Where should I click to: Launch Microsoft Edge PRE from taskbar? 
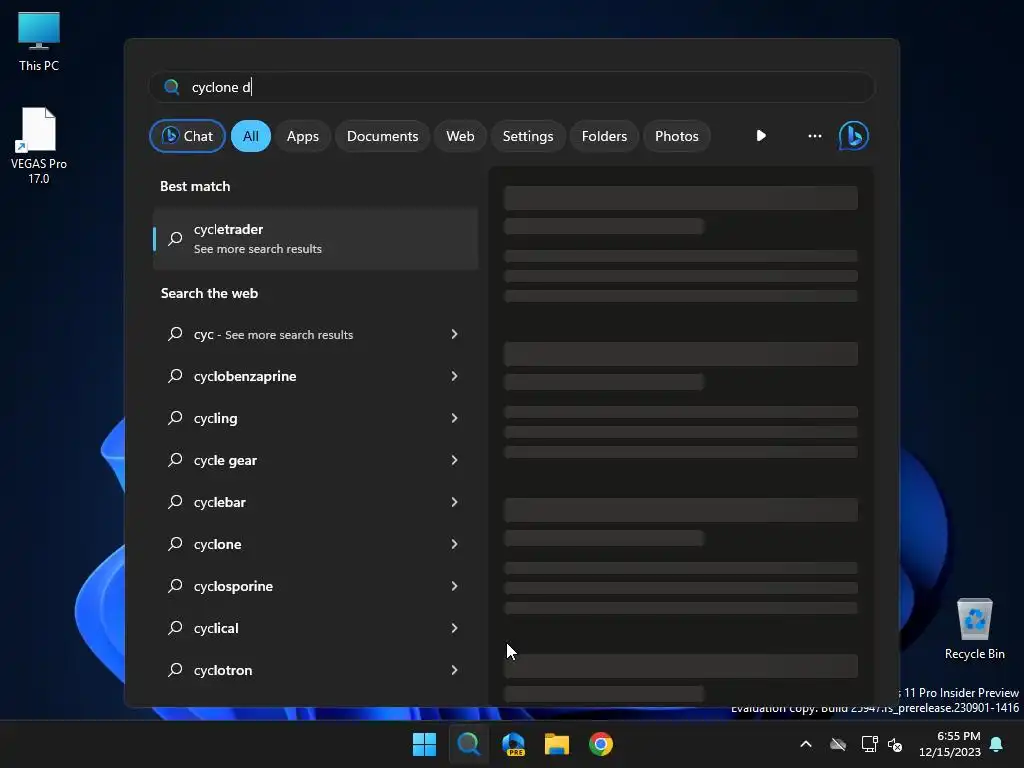coord(513,744)
